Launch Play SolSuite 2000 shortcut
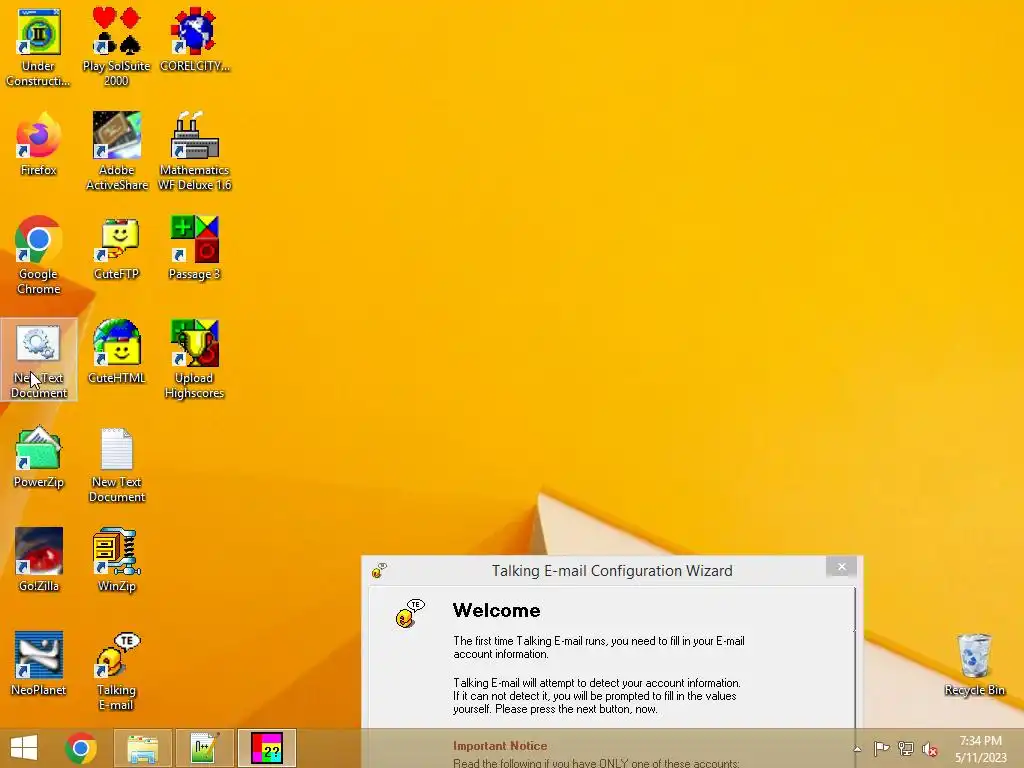This screenshot has width=1024, height=768. click(x=116, y=47)
